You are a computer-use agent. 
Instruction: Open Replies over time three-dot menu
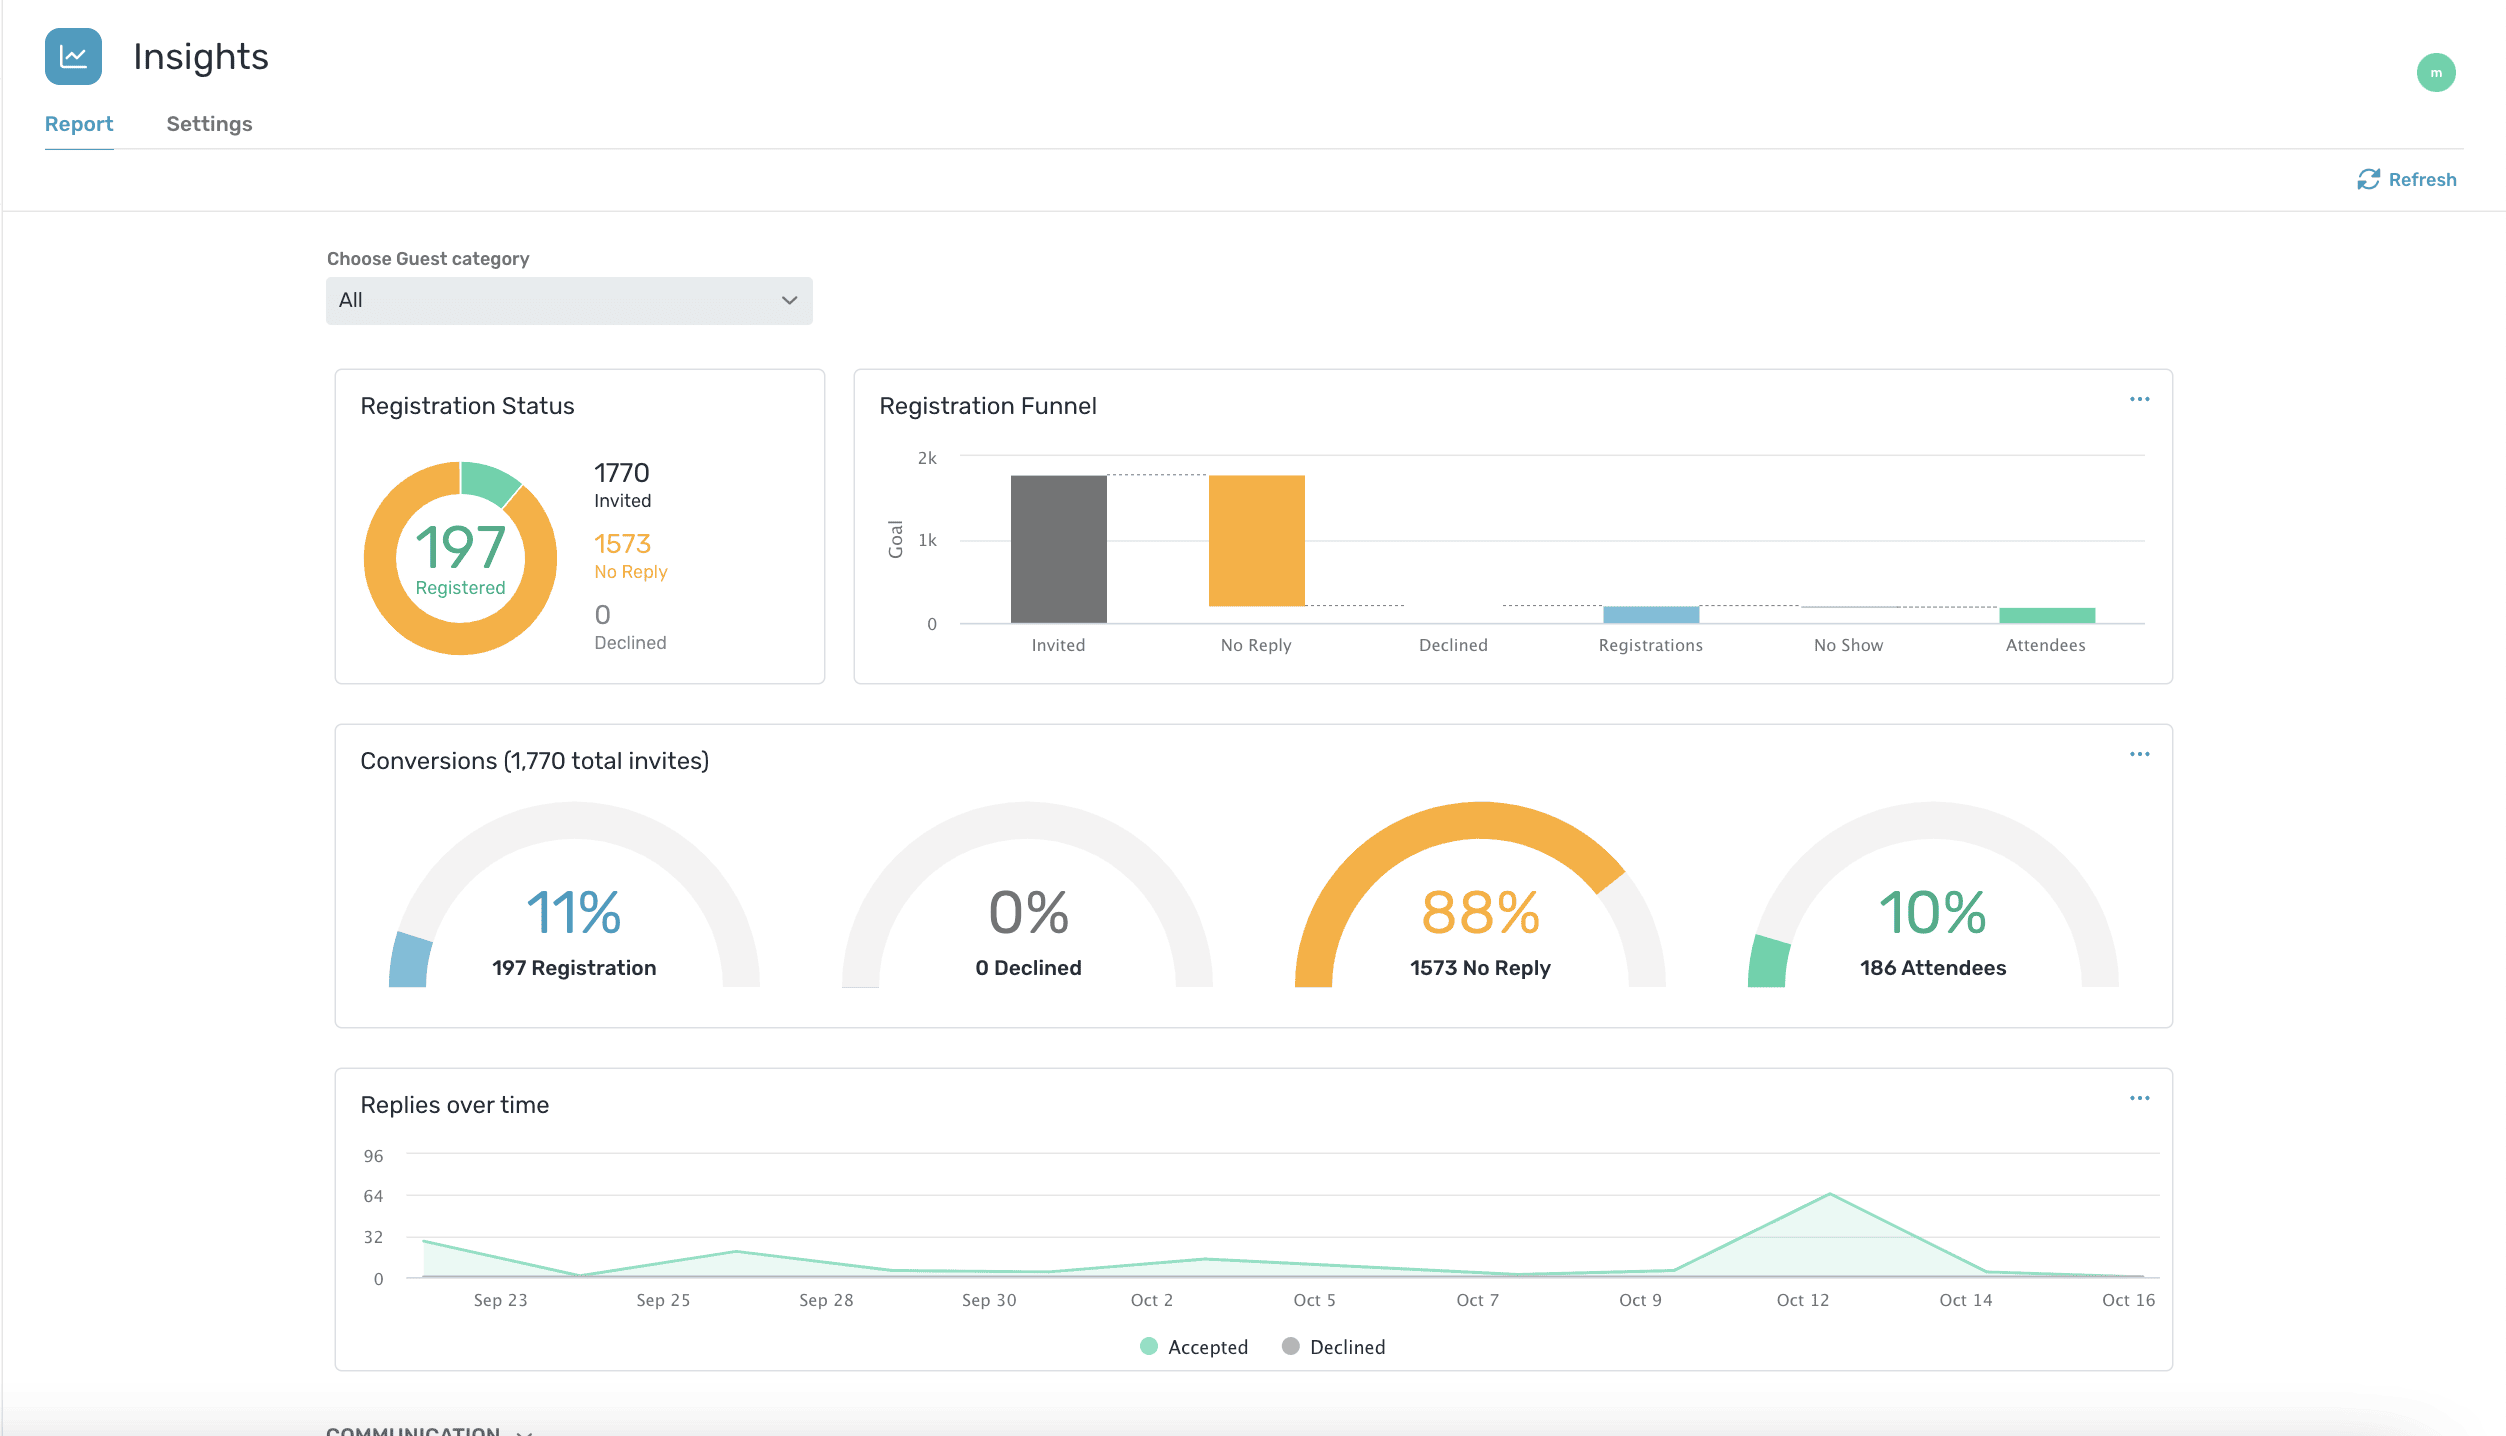(2139, 1099)
